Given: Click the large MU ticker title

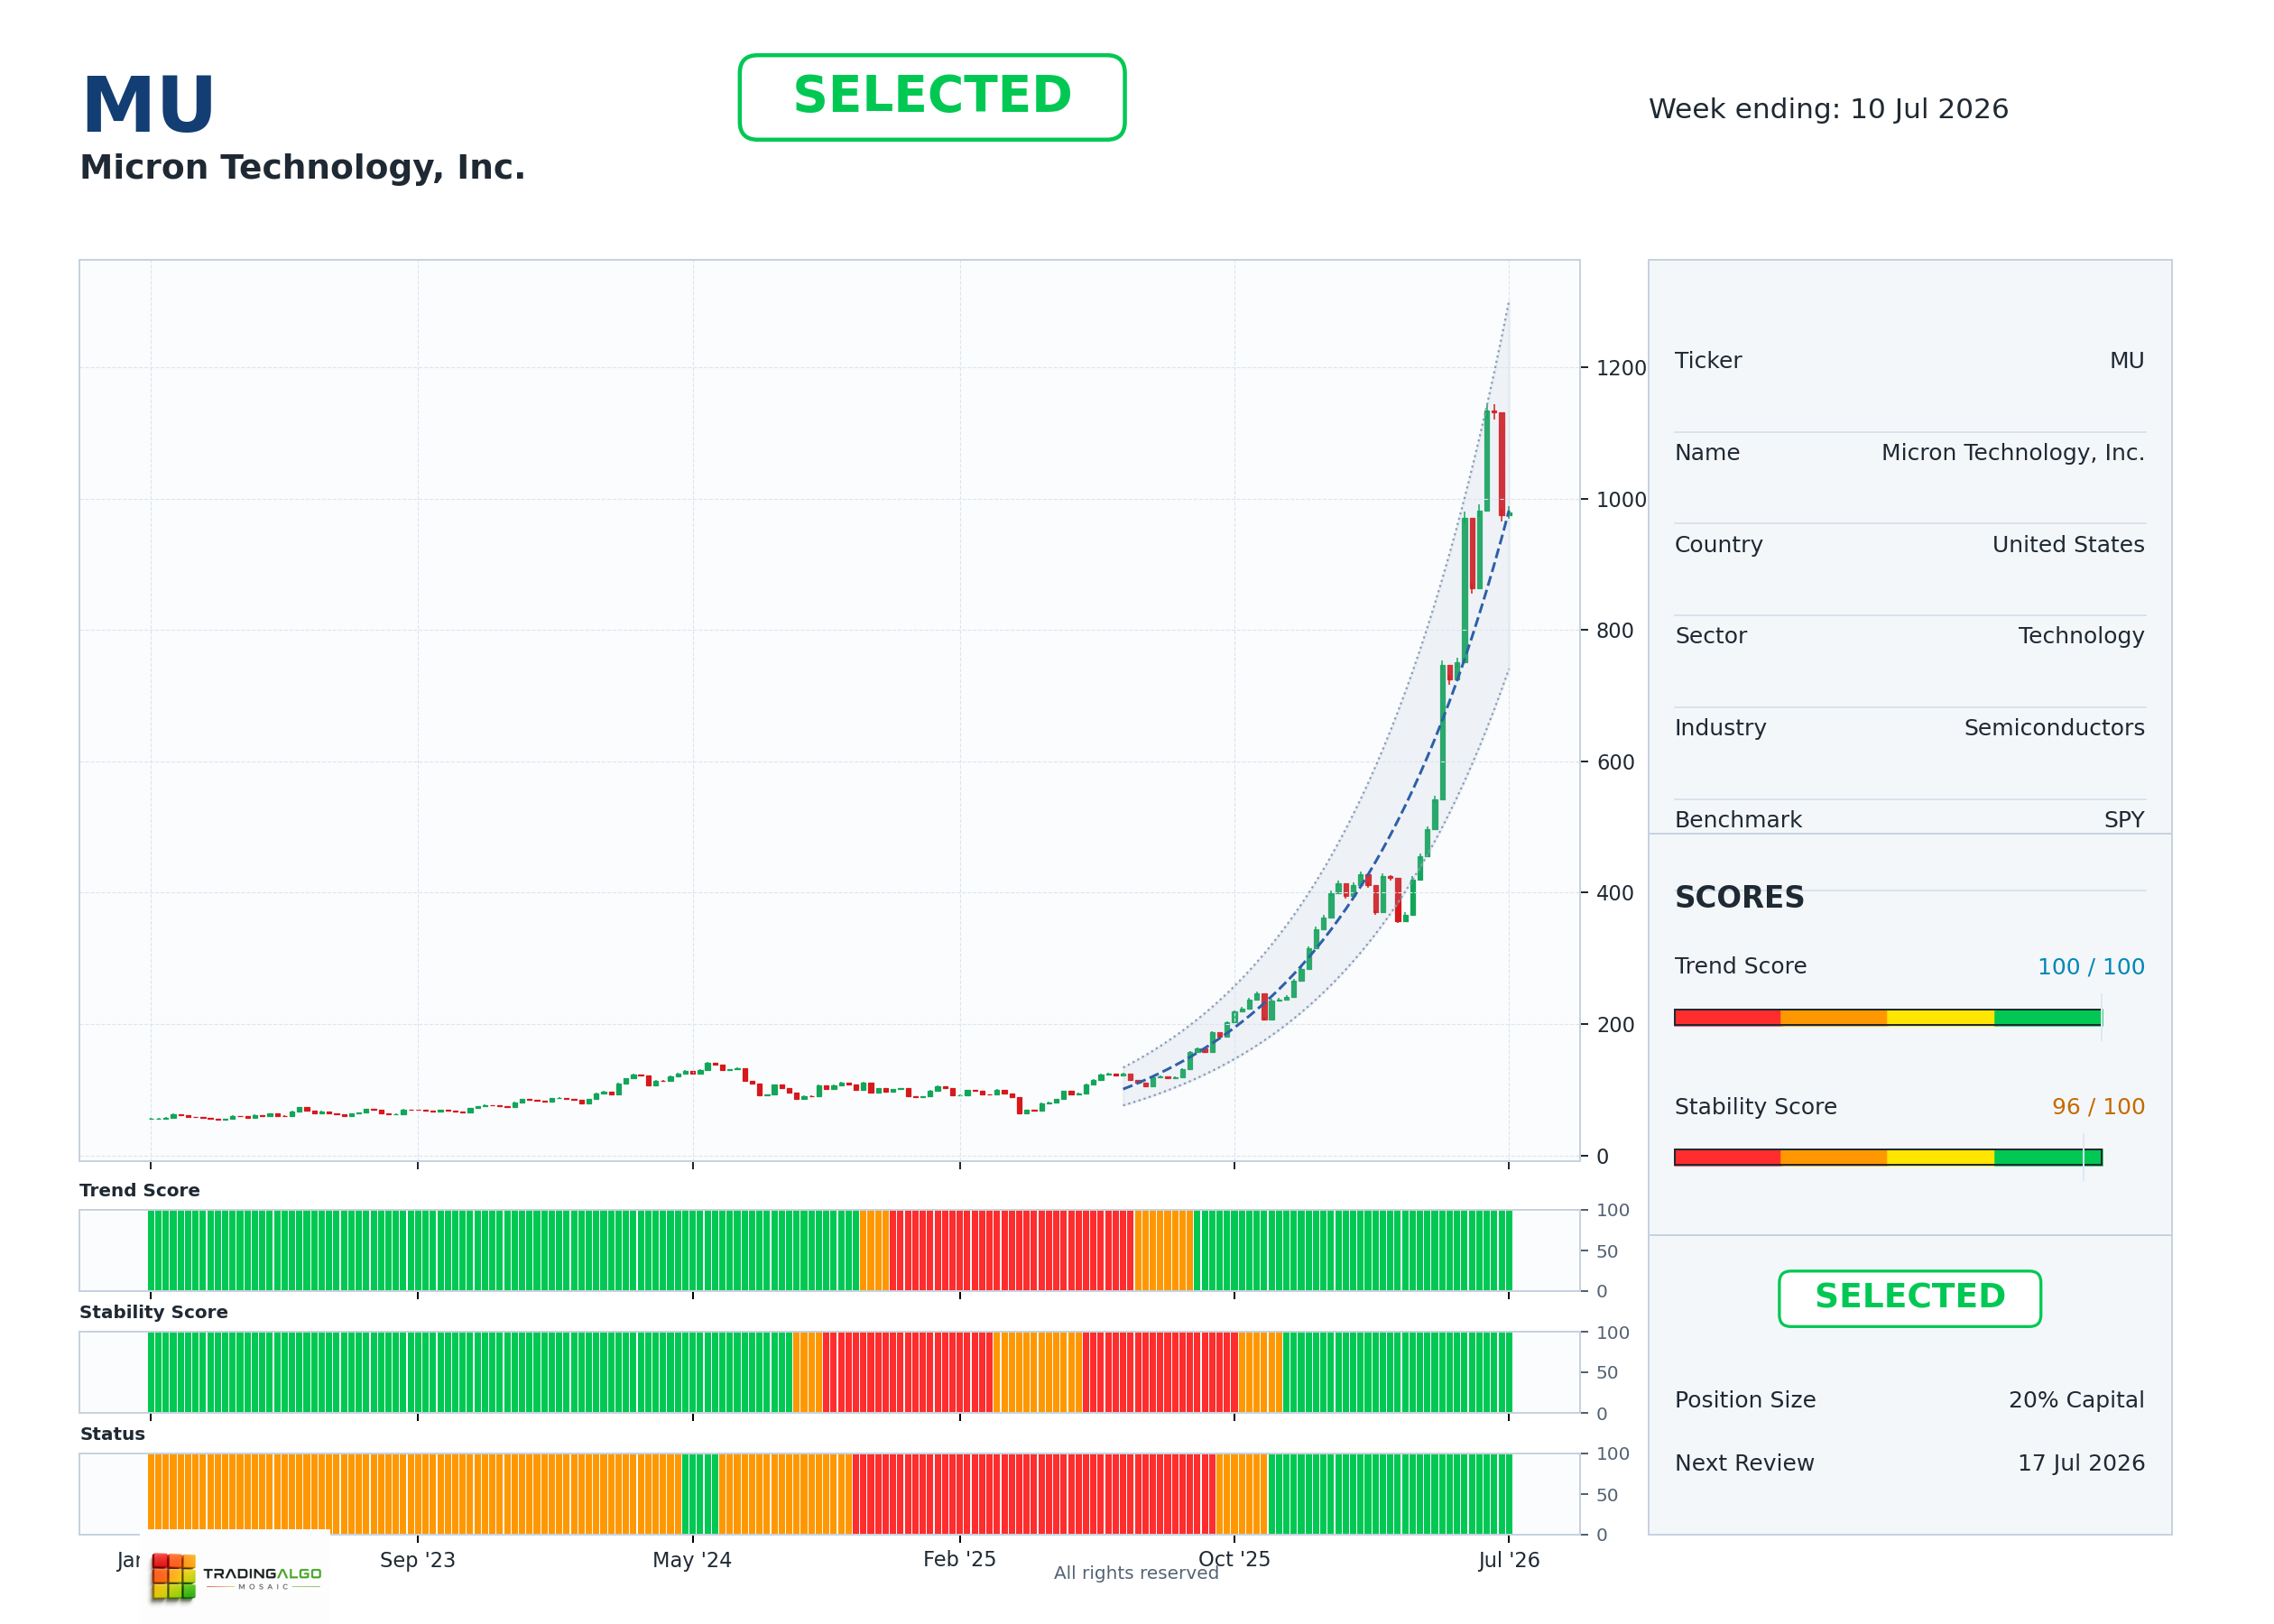Looking at the screenshot, I should [x=148, y=105].
